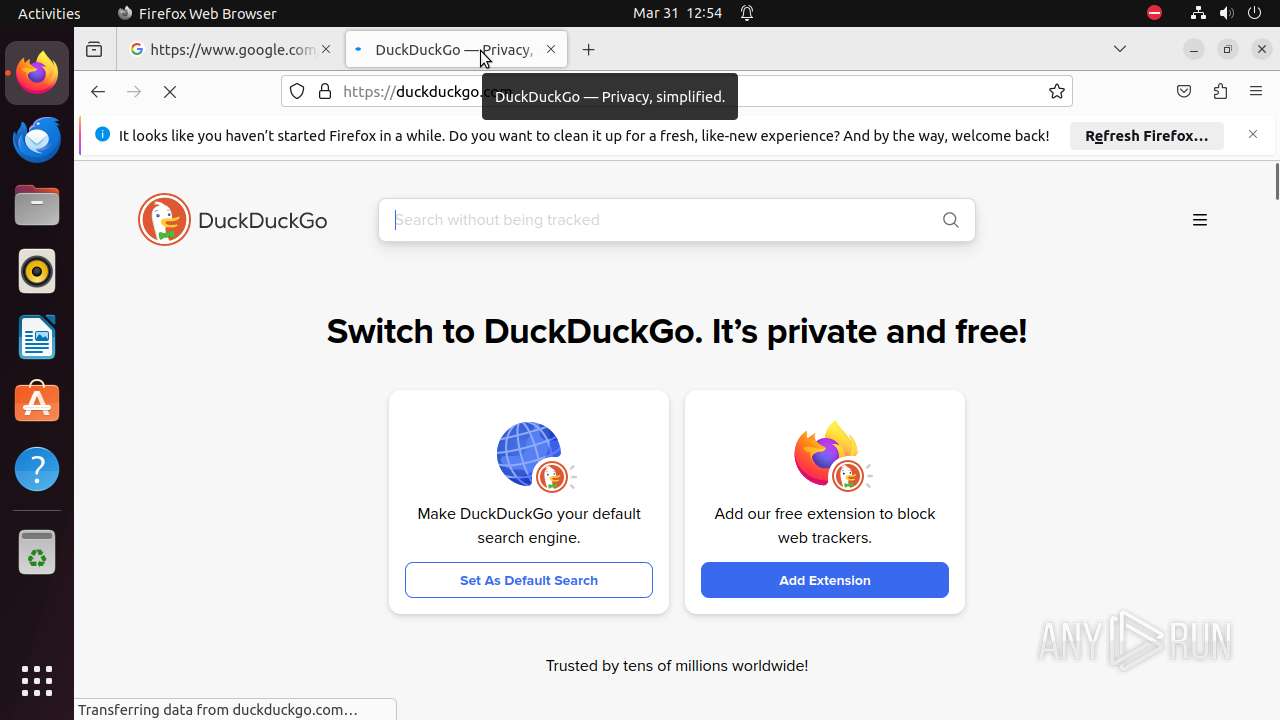Open Ubuntu Software store icon

click(x=37, y=403)
